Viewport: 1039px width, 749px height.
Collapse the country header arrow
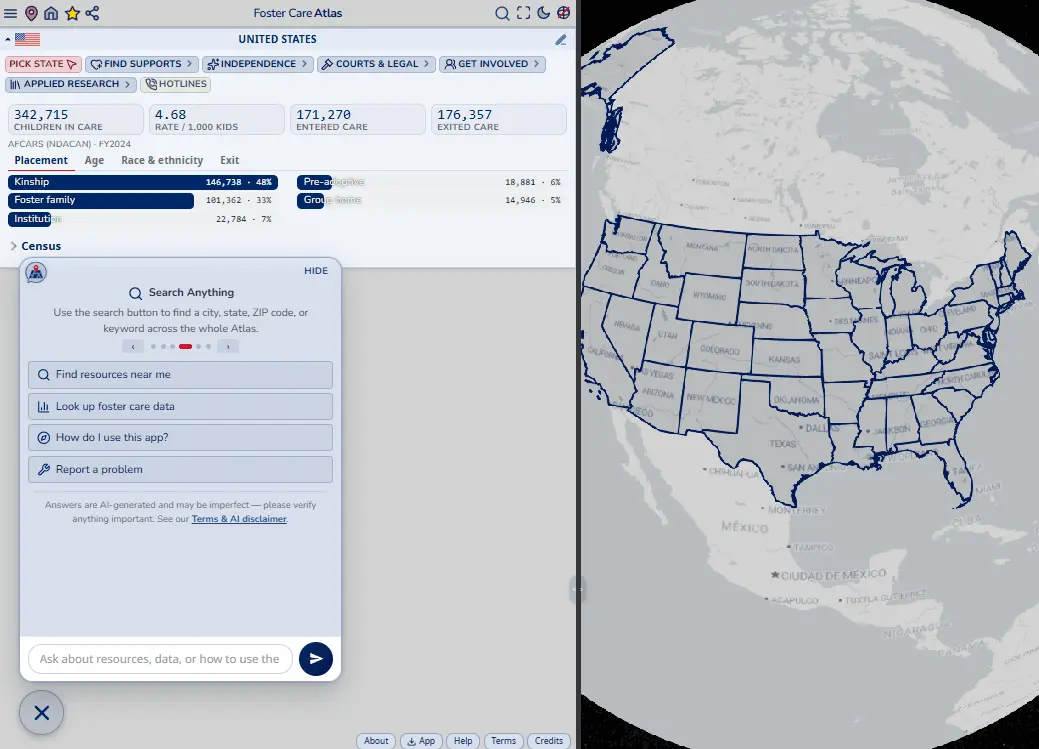tap(8, 40)
